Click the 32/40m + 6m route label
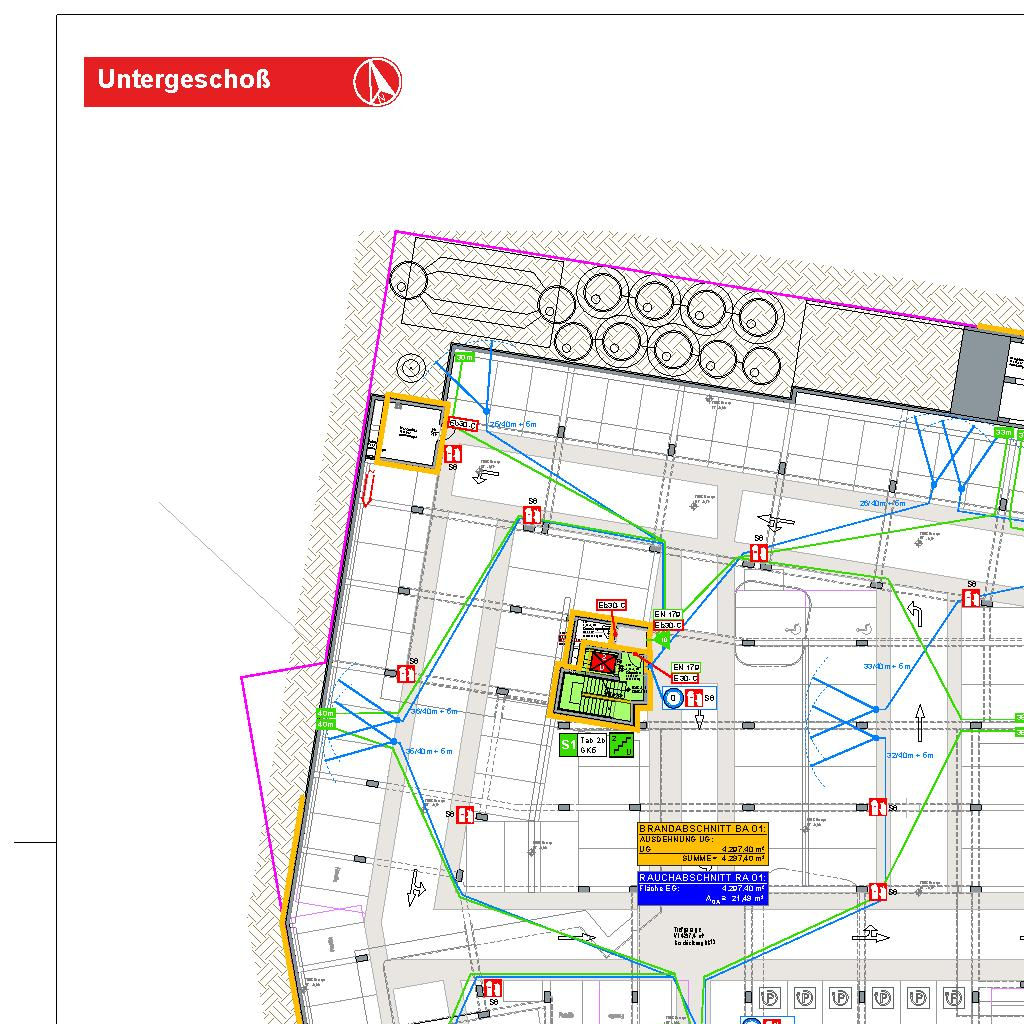Viewport: 1024px width, 1024px height. point(911,756)
